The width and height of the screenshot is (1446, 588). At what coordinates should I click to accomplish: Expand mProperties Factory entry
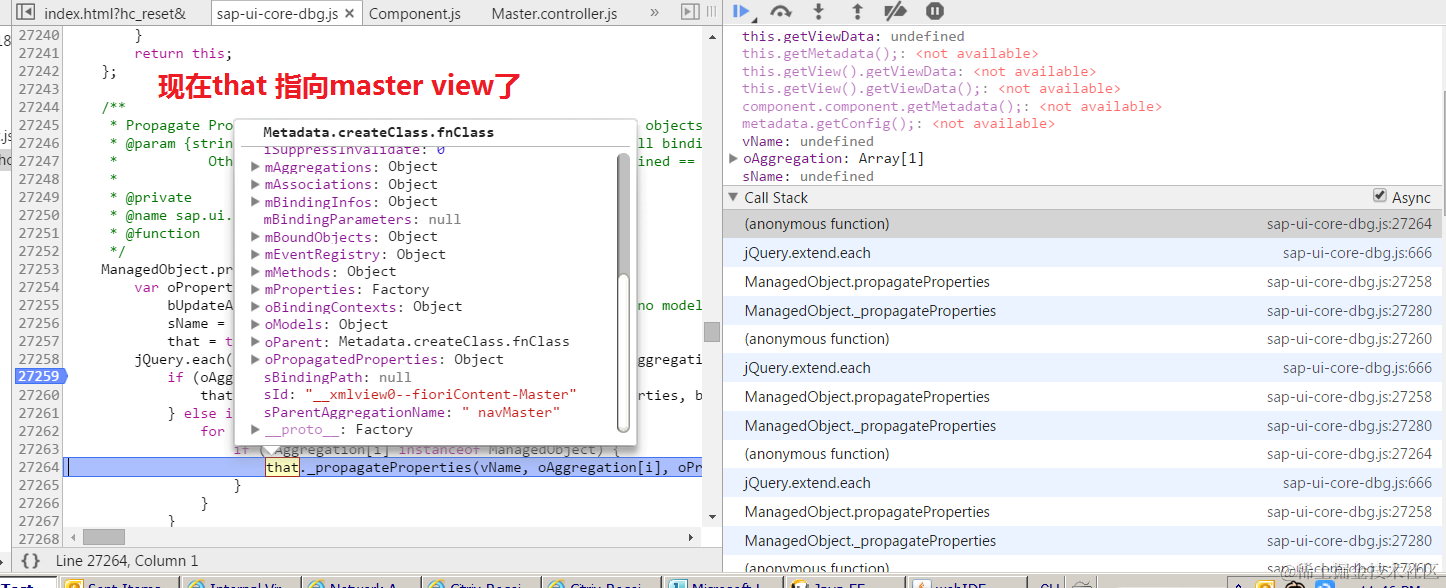coord(256,289)
